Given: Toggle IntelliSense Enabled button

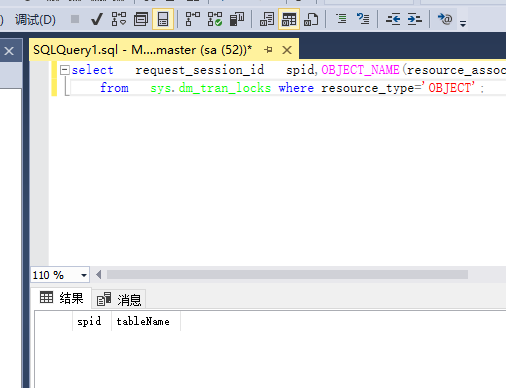Looking at the screenshot, I should click(163, 19).
